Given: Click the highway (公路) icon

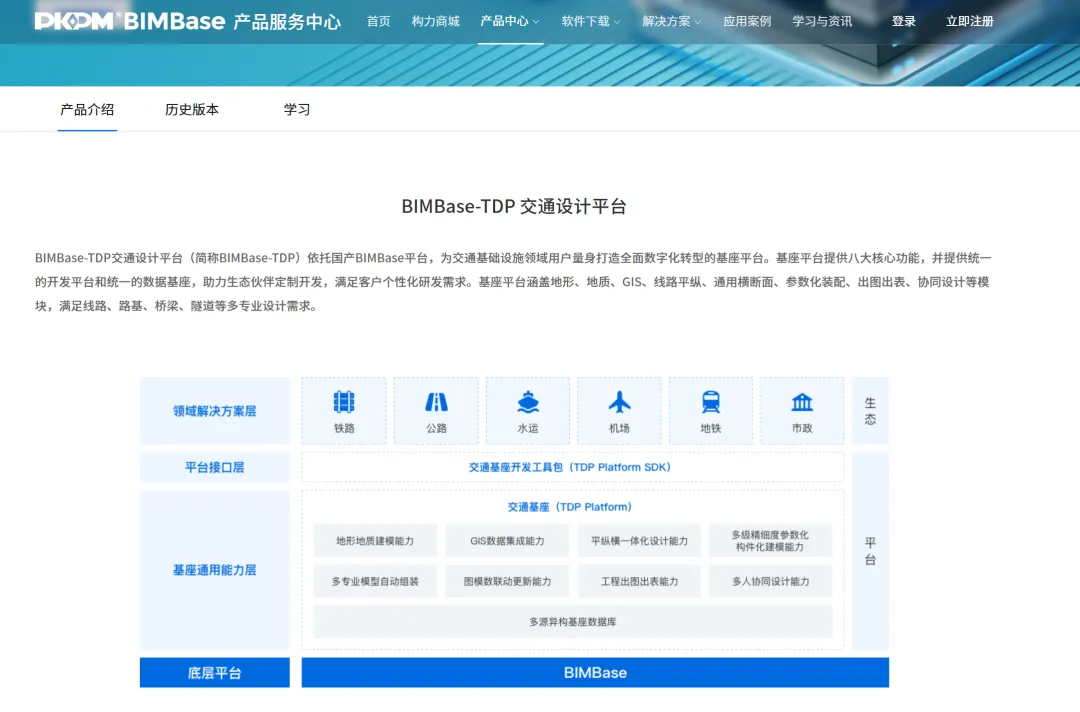Looking at the screenshot, I should (436, 402).
